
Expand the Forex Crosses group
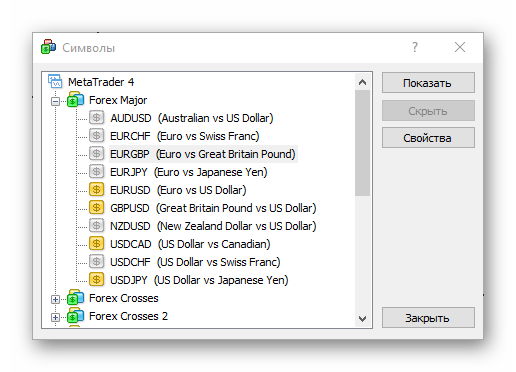(x=56, y=299)
